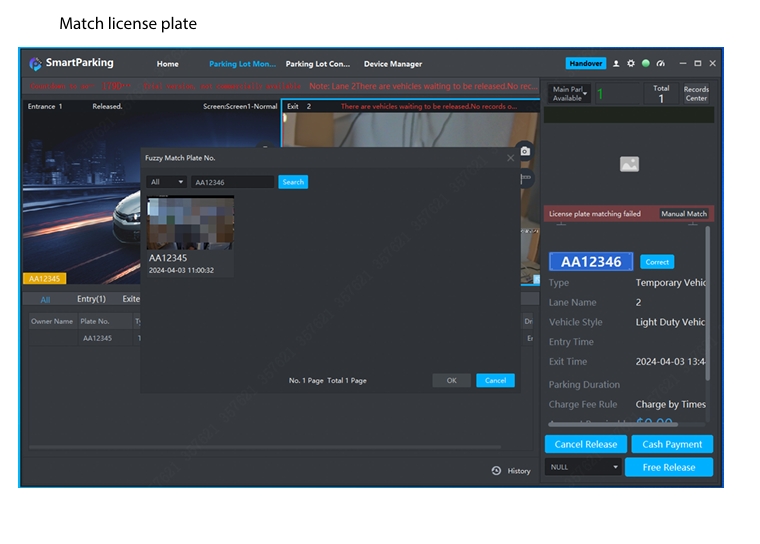The image size is (760, 544).
Task: Open the Device Manager tab
Action: pos(392,64)
